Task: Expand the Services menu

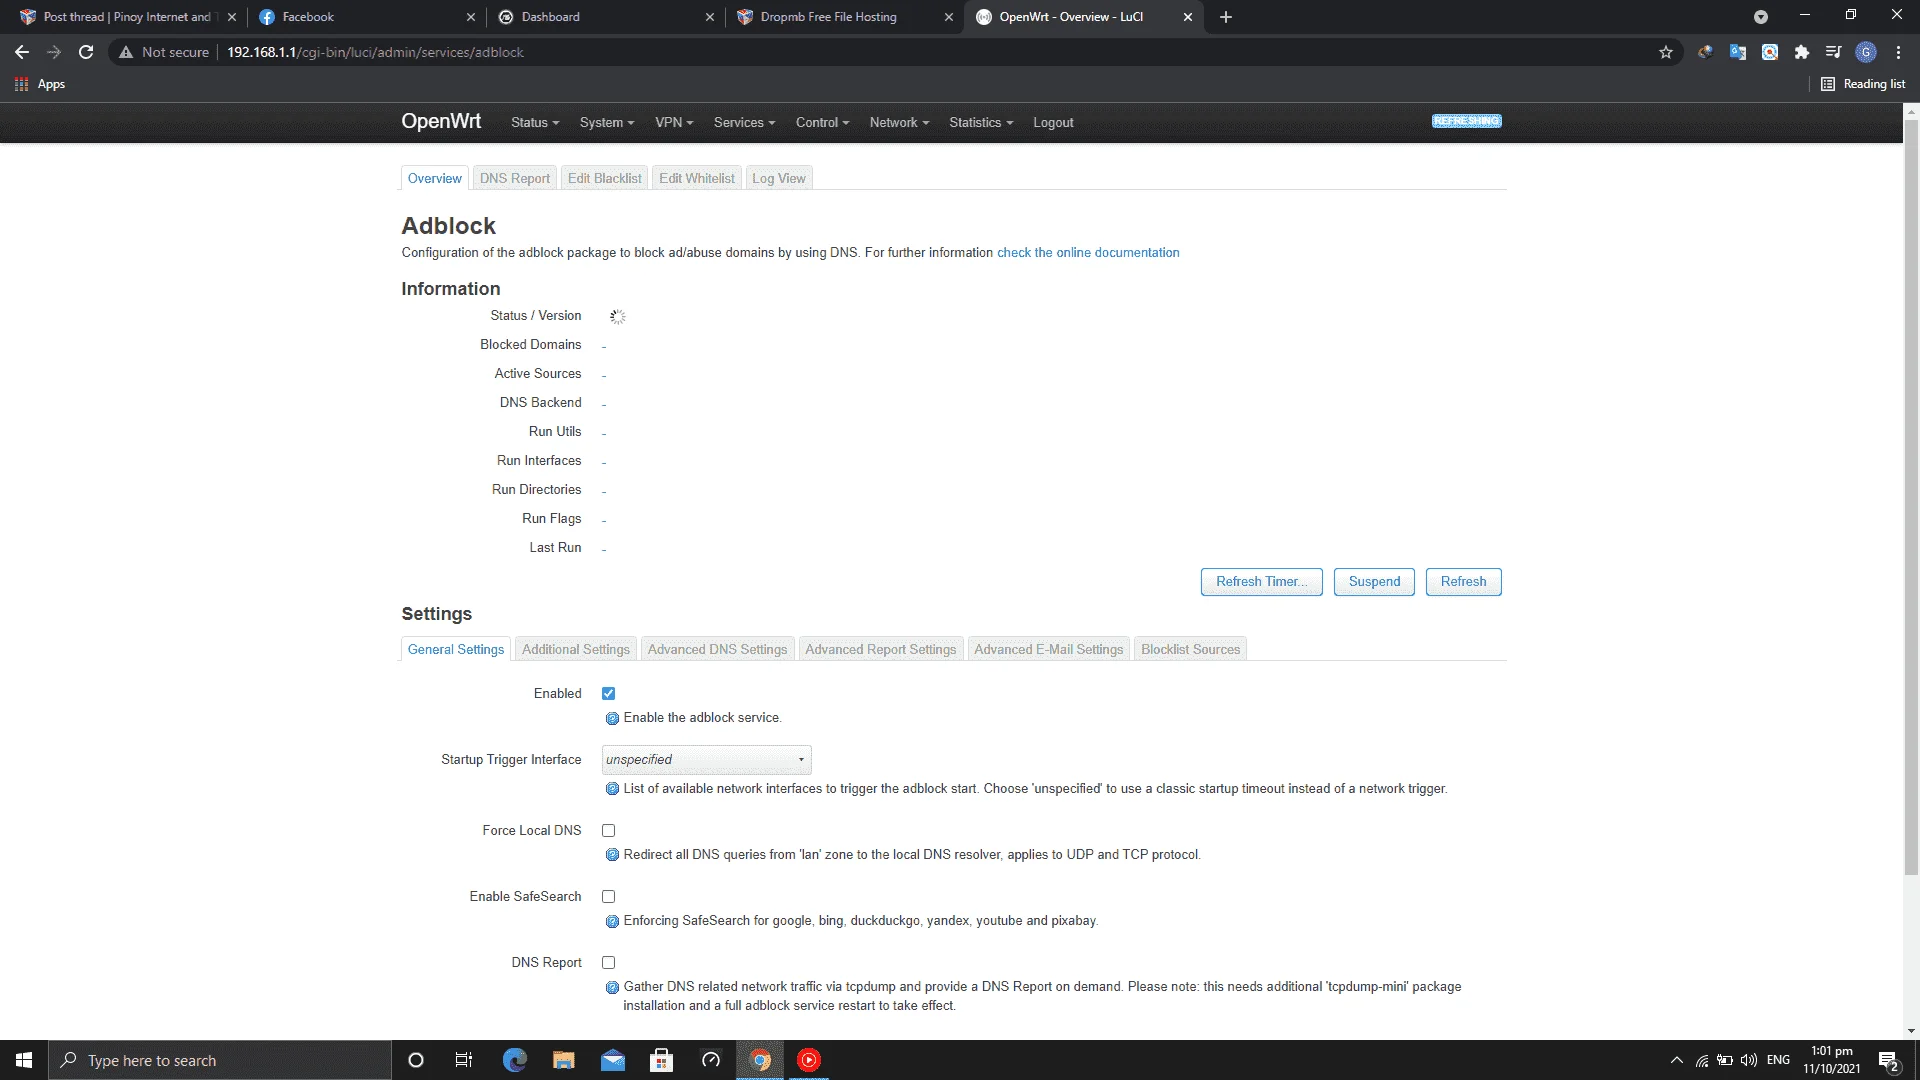Action: [744, 122]
